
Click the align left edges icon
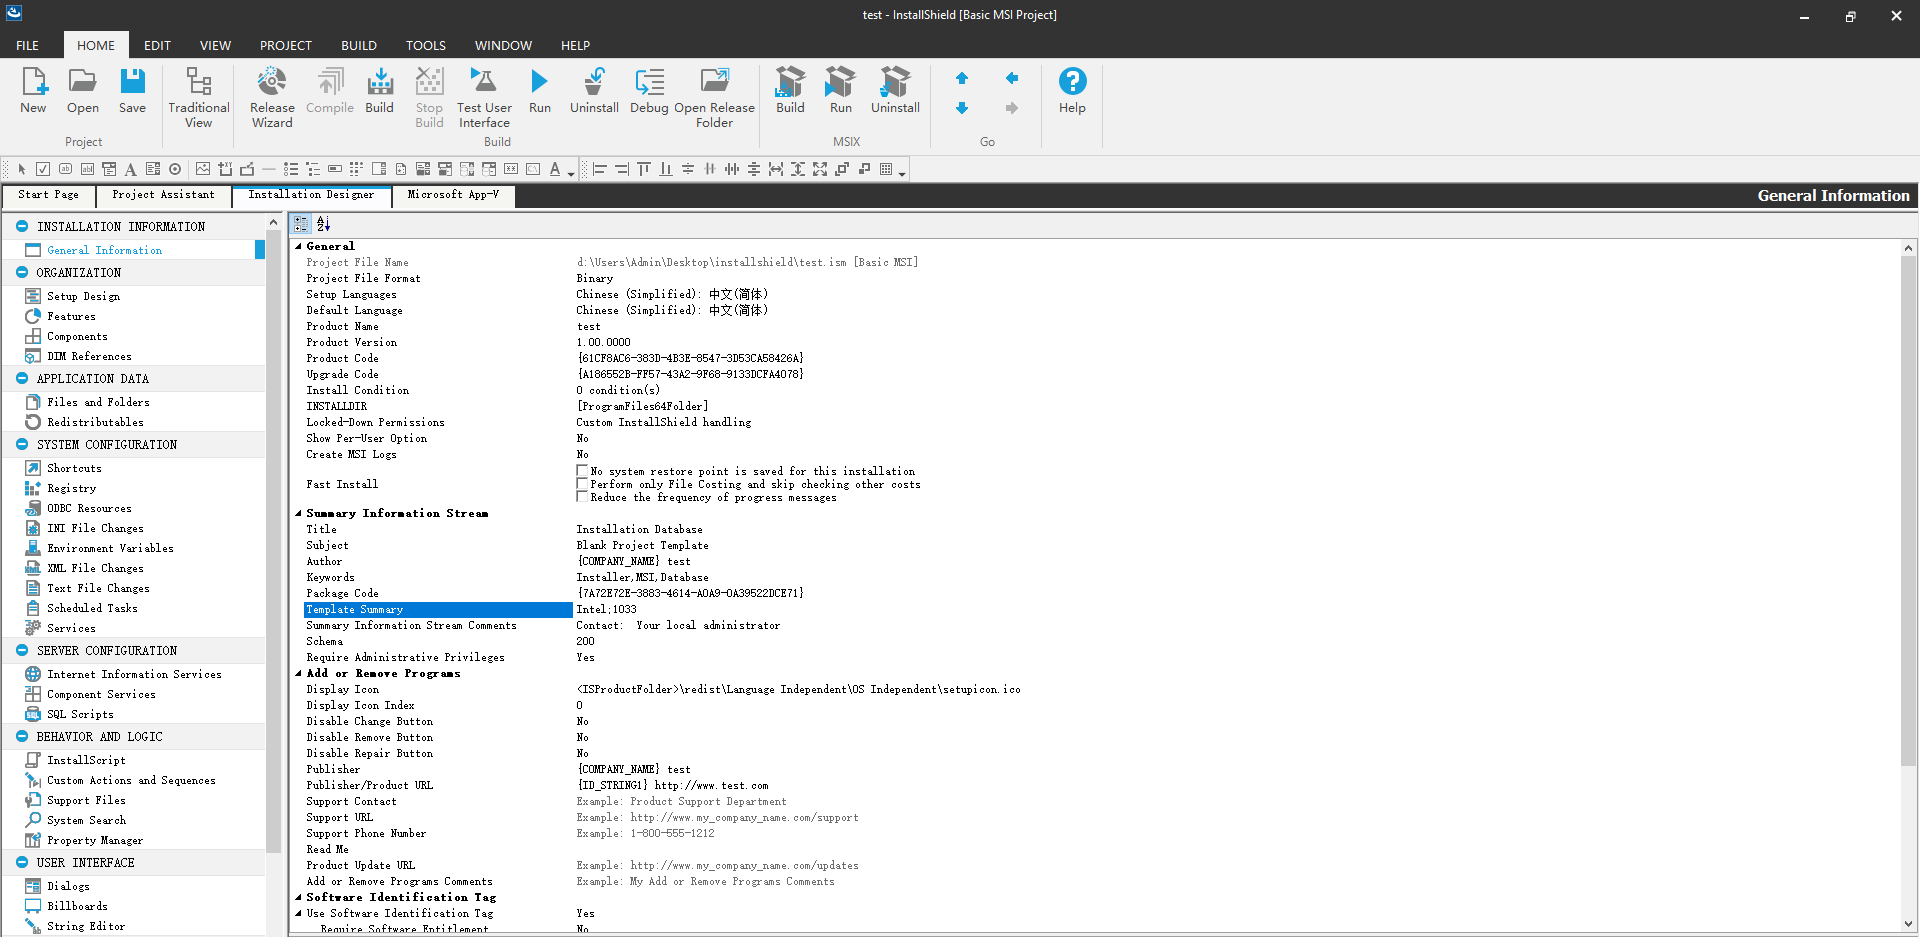click(600, 169)
